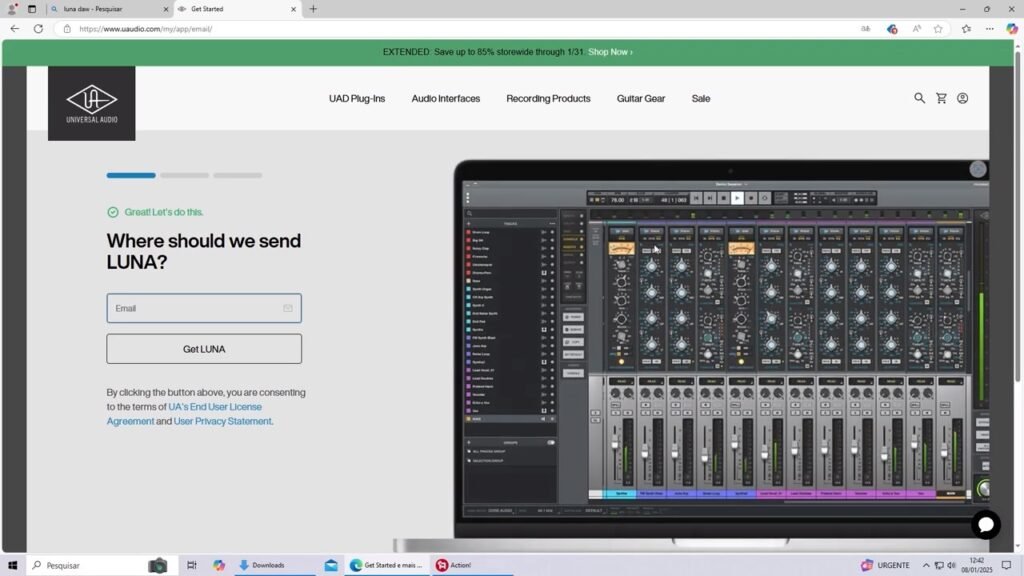Reload the page with refresh icon

pyautogui.click(x=38, y=29)
